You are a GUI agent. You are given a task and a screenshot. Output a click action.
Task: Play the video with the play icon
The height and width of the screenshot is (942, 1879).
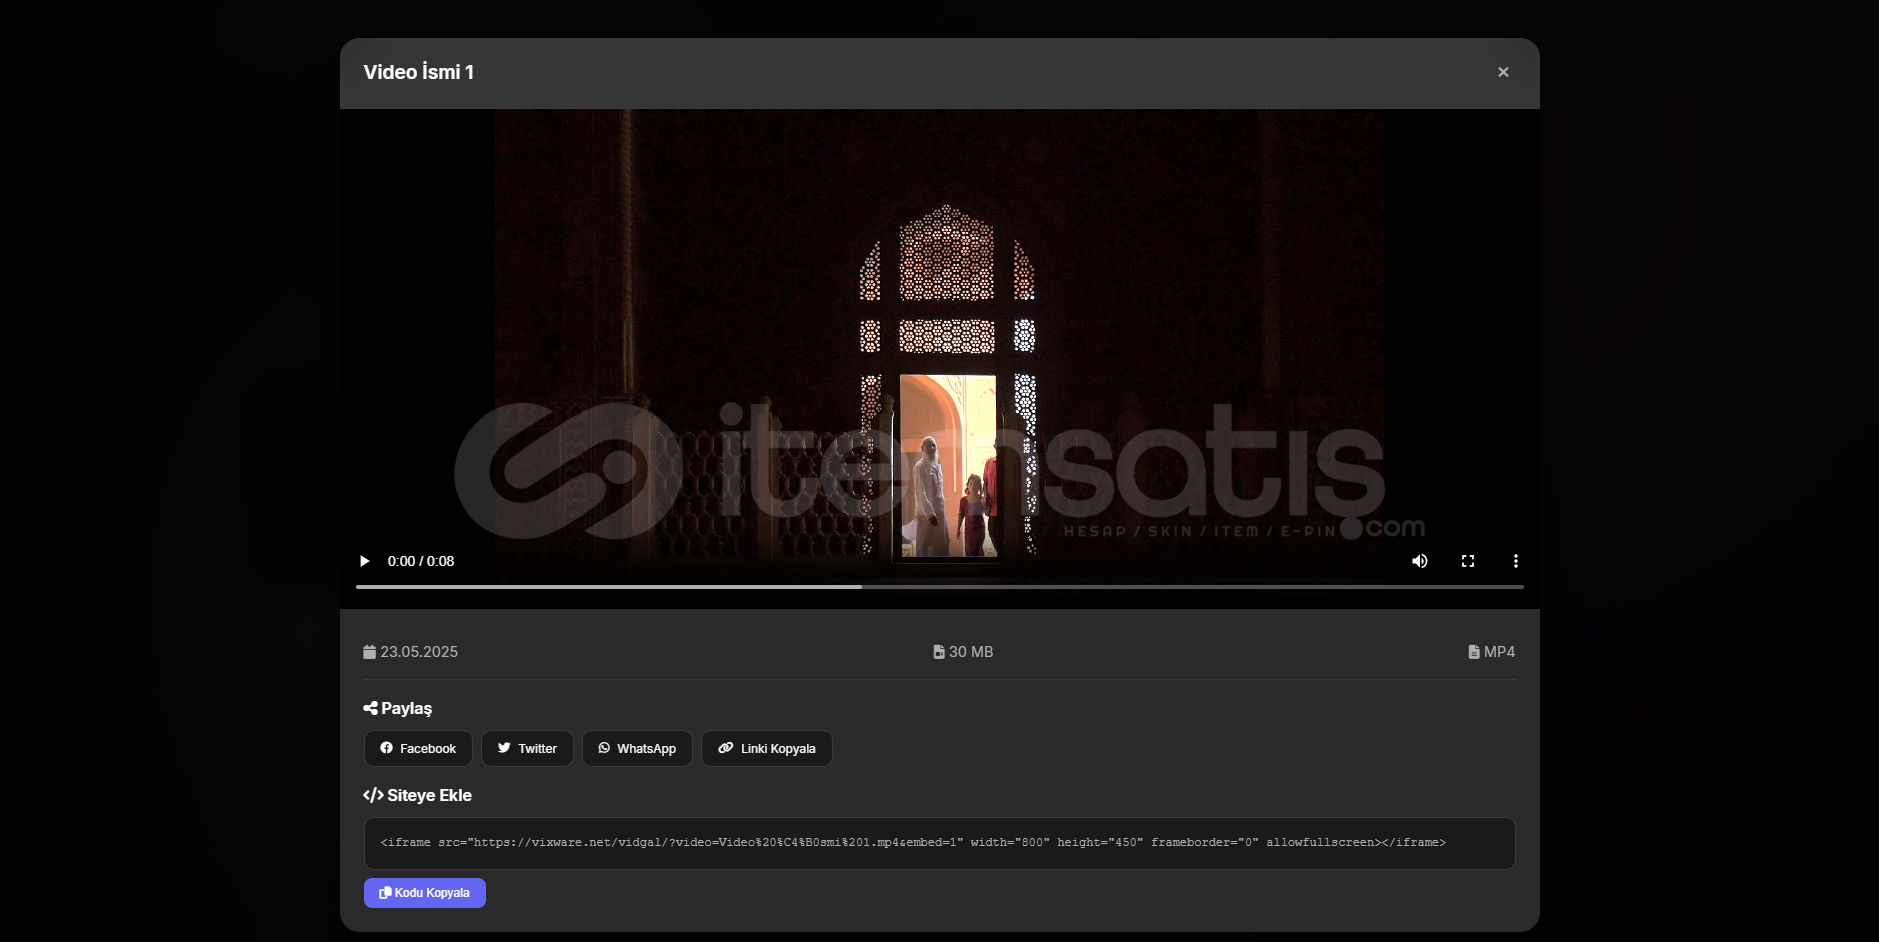point(365,561)
